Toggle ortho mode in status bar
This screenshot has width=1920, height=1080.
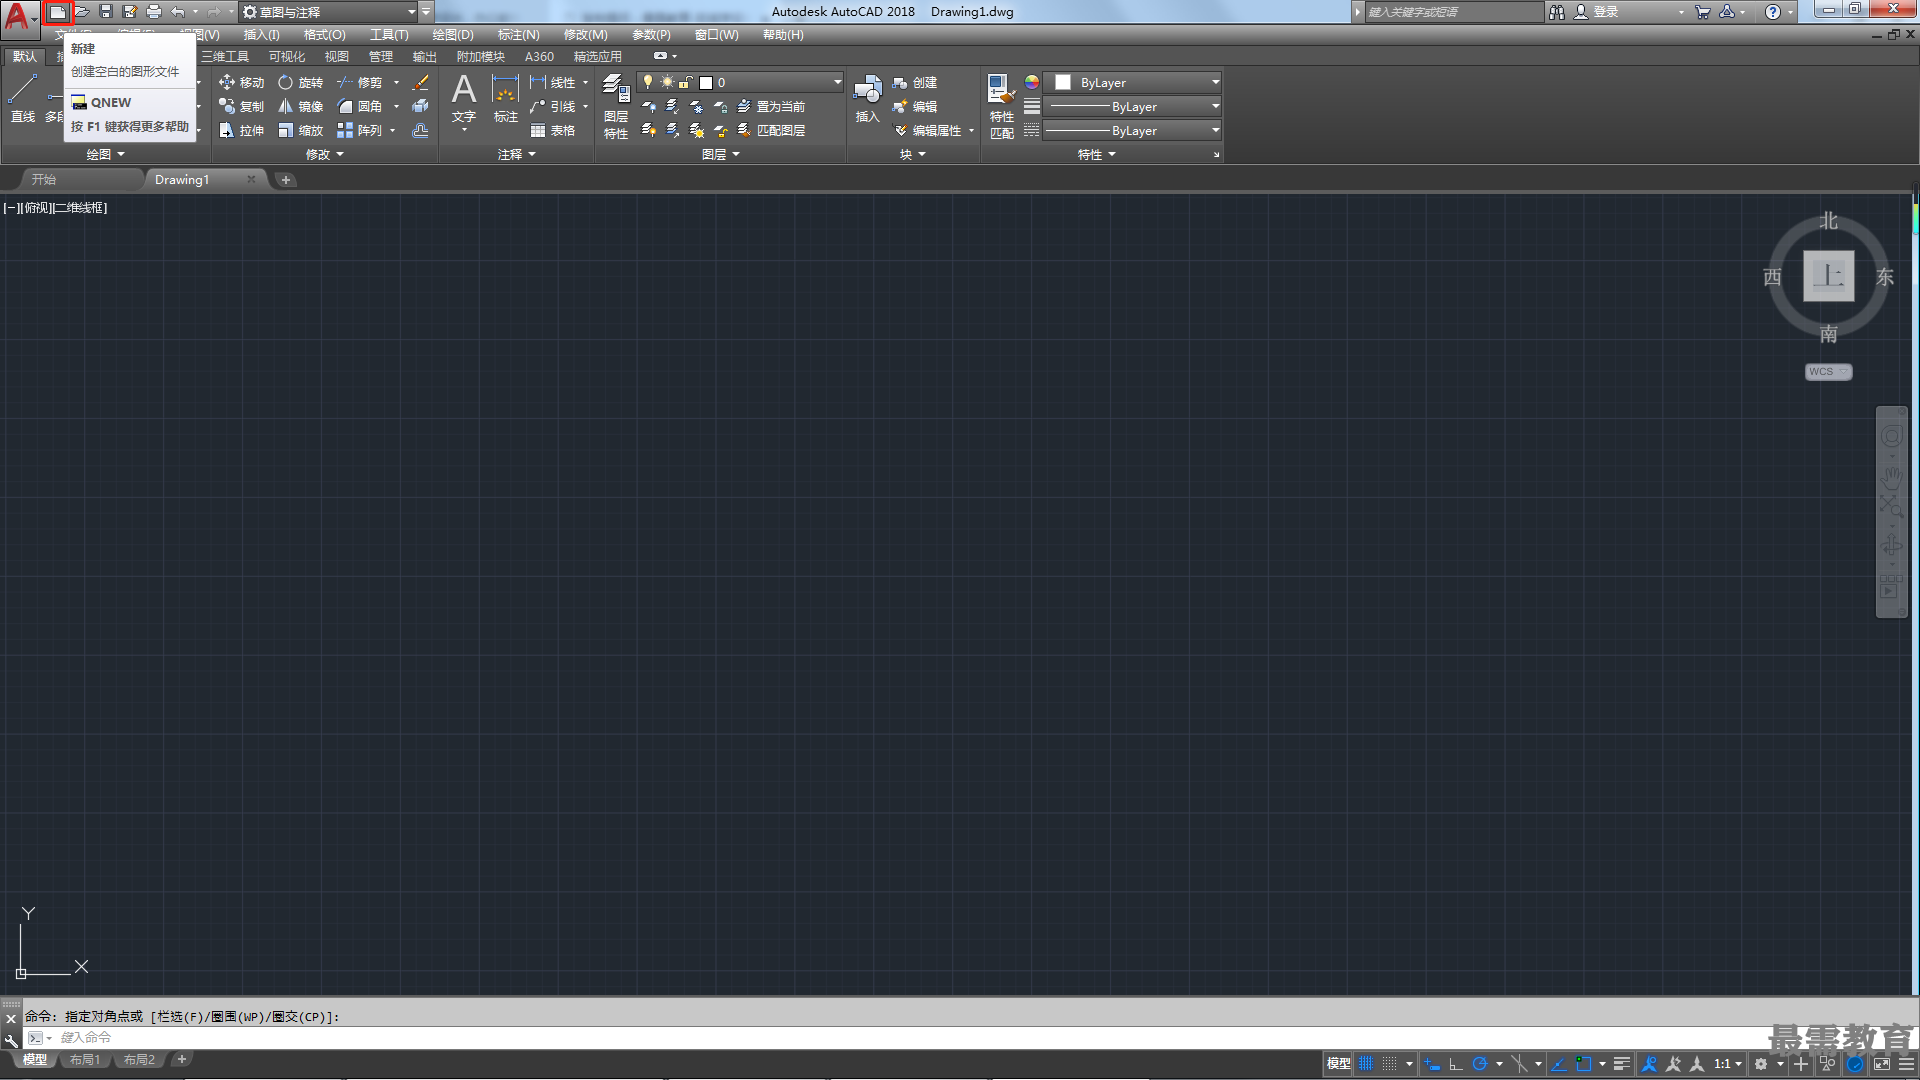pyautogui.click(x=1456, y=1063)
